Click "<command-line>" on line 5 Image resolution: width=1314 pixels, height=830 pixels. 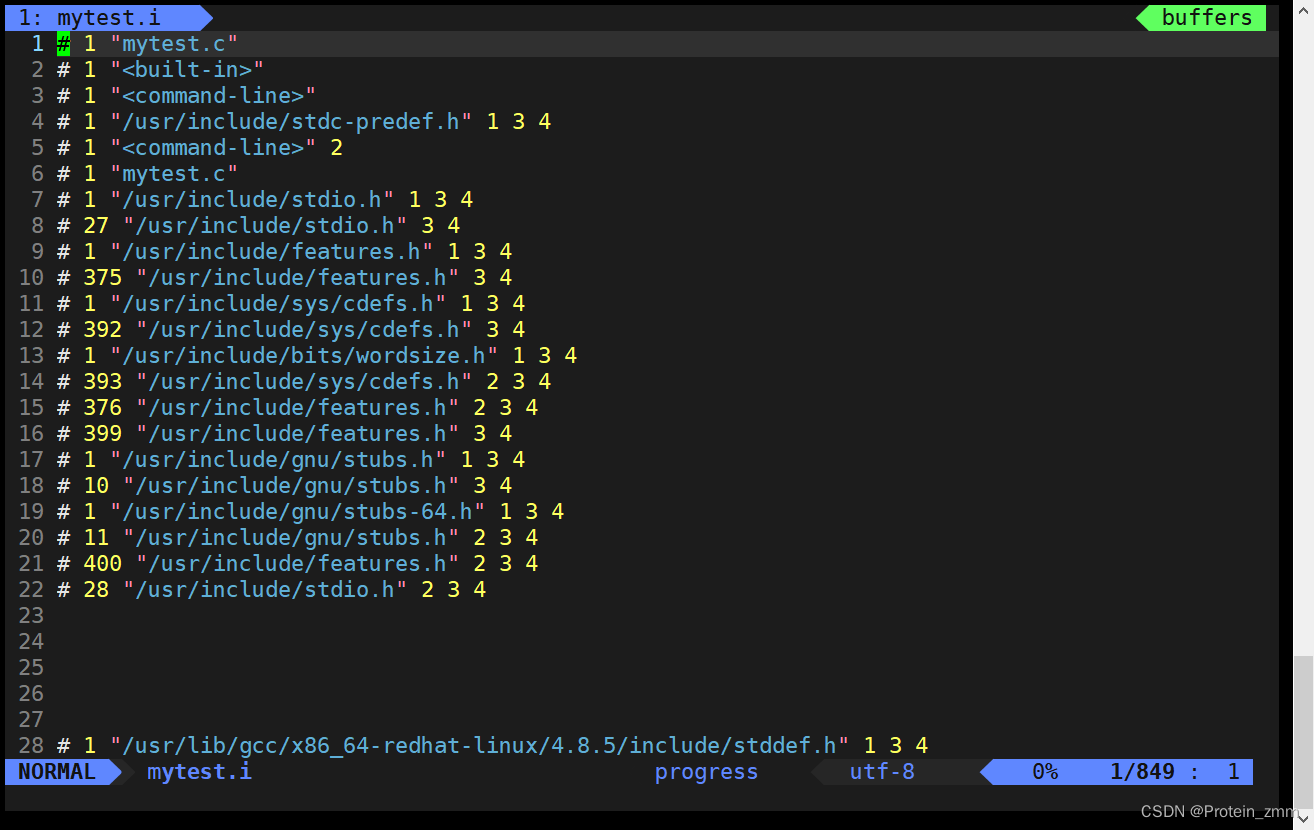point(213,147)
